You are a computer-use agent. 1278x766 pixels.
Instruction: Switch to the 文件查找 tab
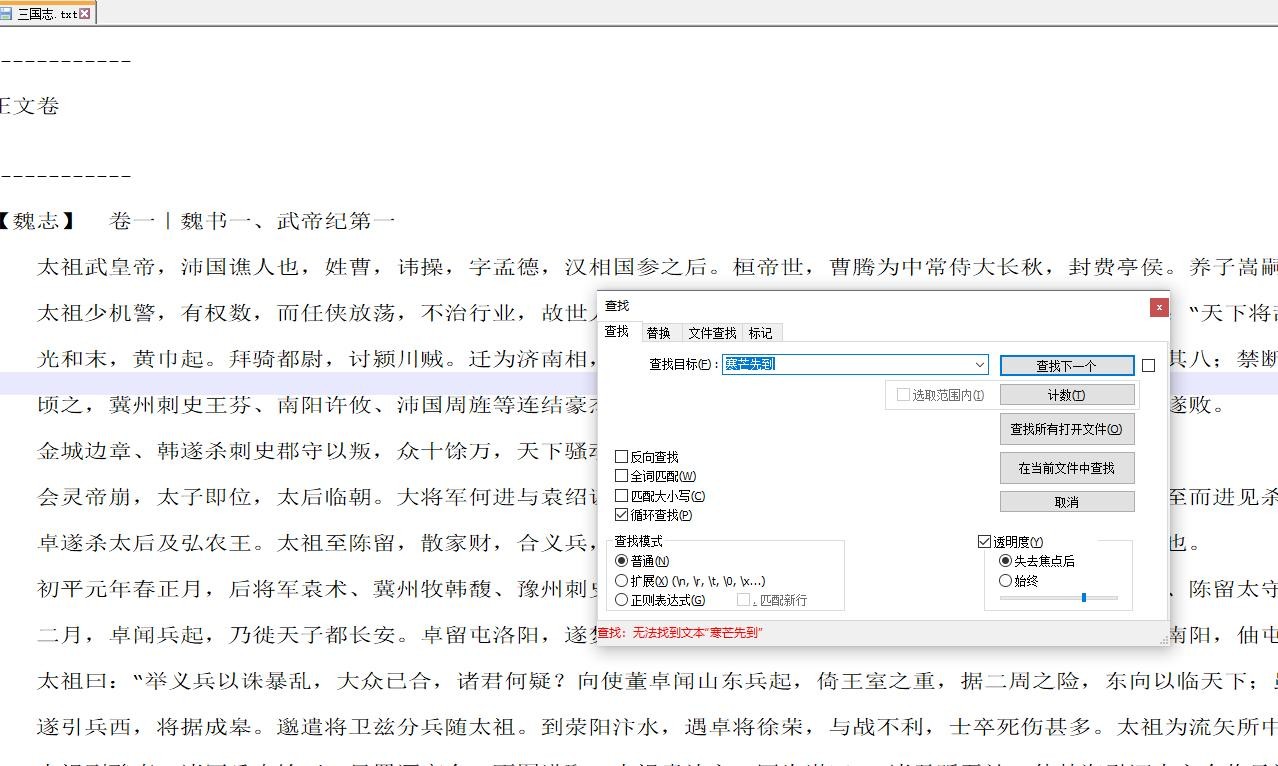pyautogui.click(x=712, y=333)
